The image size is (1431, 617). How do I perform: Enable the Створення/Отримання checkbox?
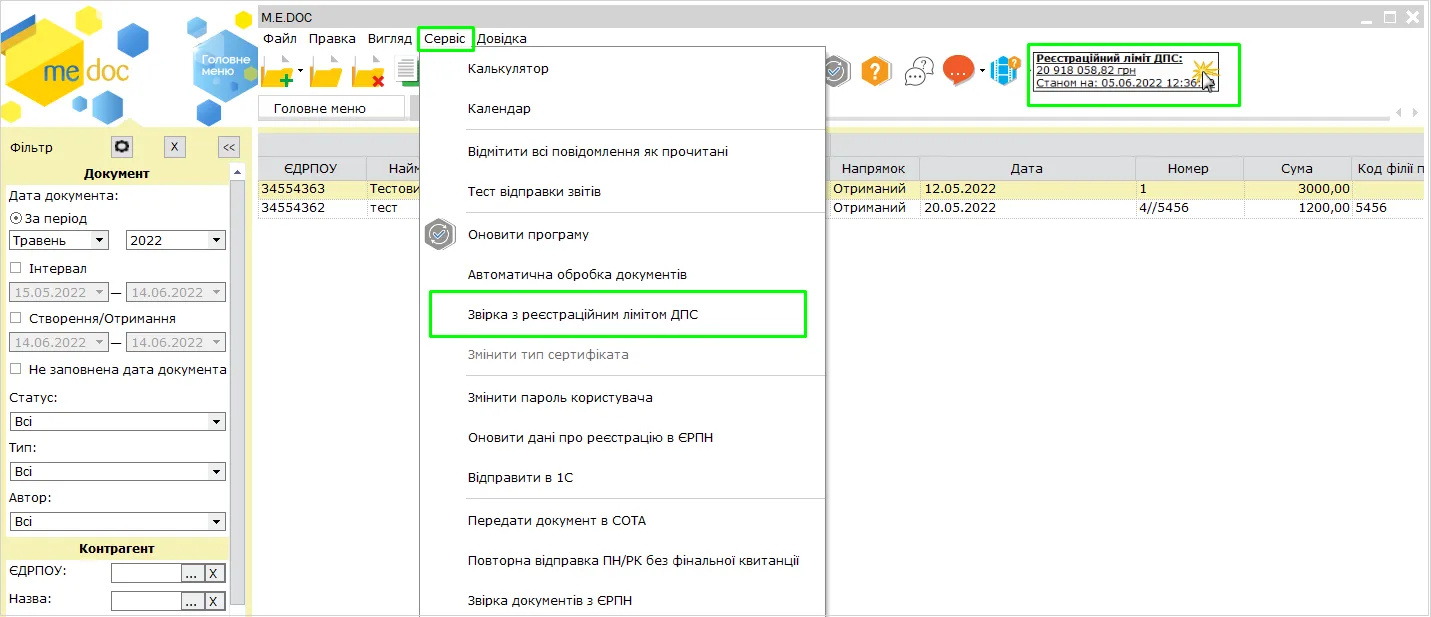click(x=15, y=318)
